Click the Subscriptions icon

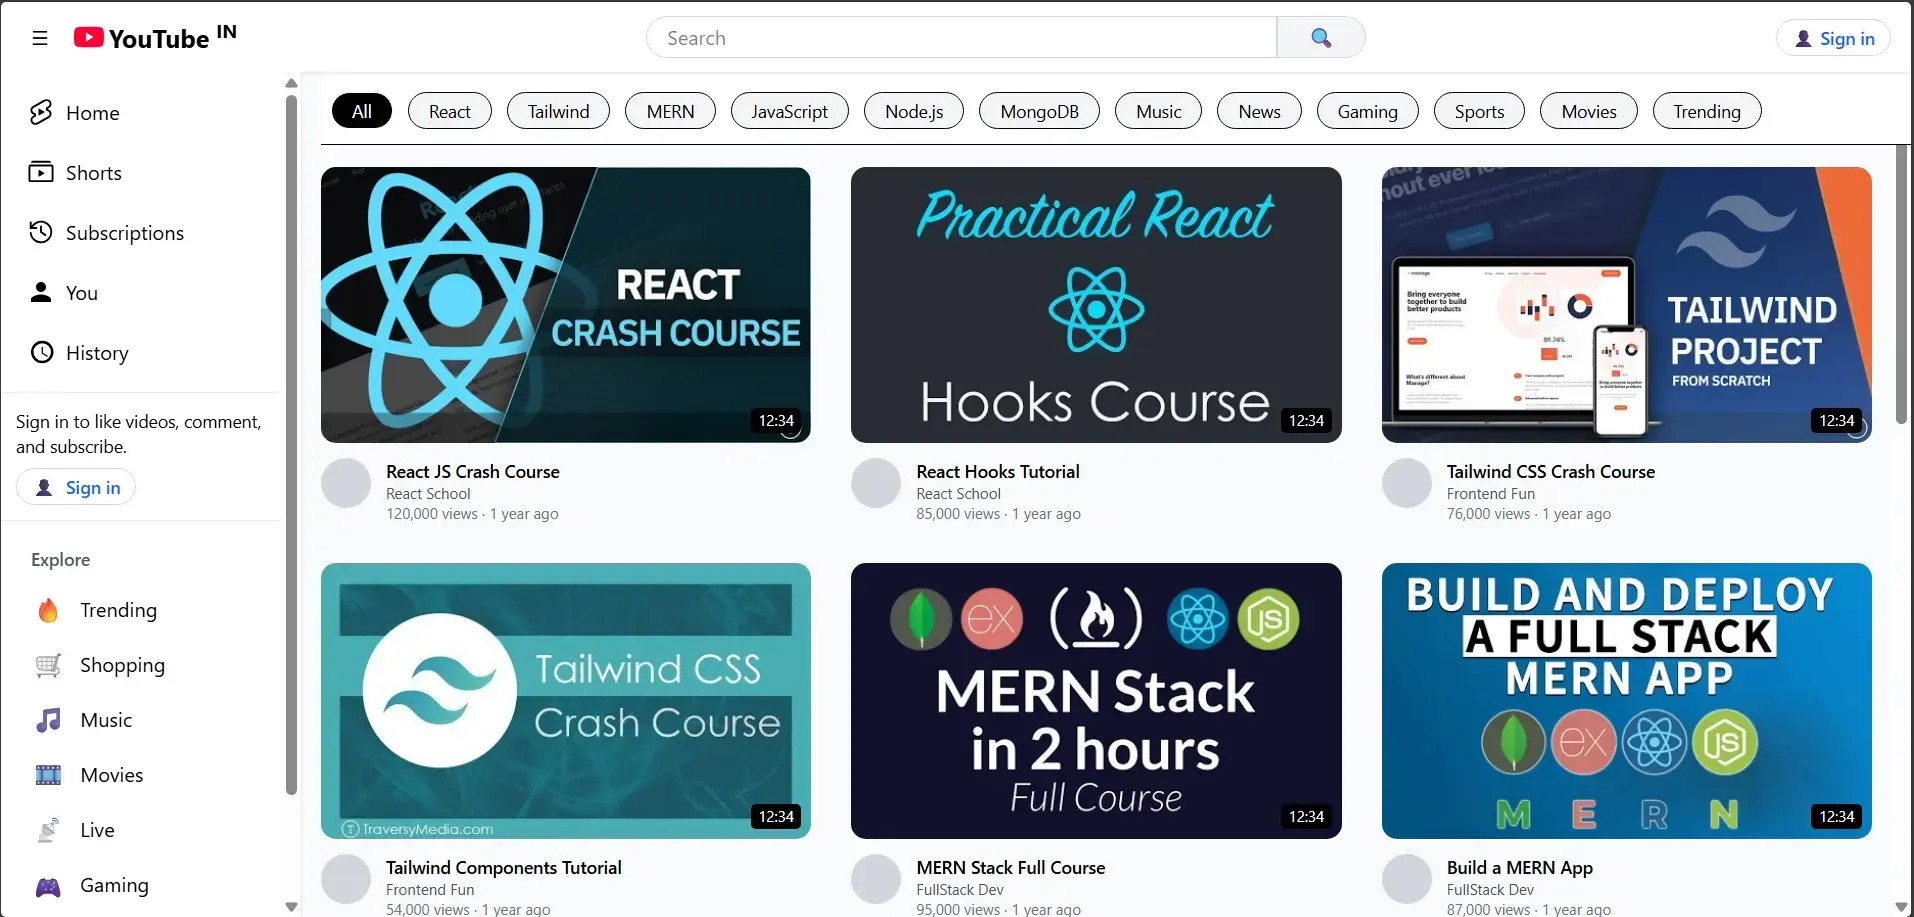click(41, 232)
